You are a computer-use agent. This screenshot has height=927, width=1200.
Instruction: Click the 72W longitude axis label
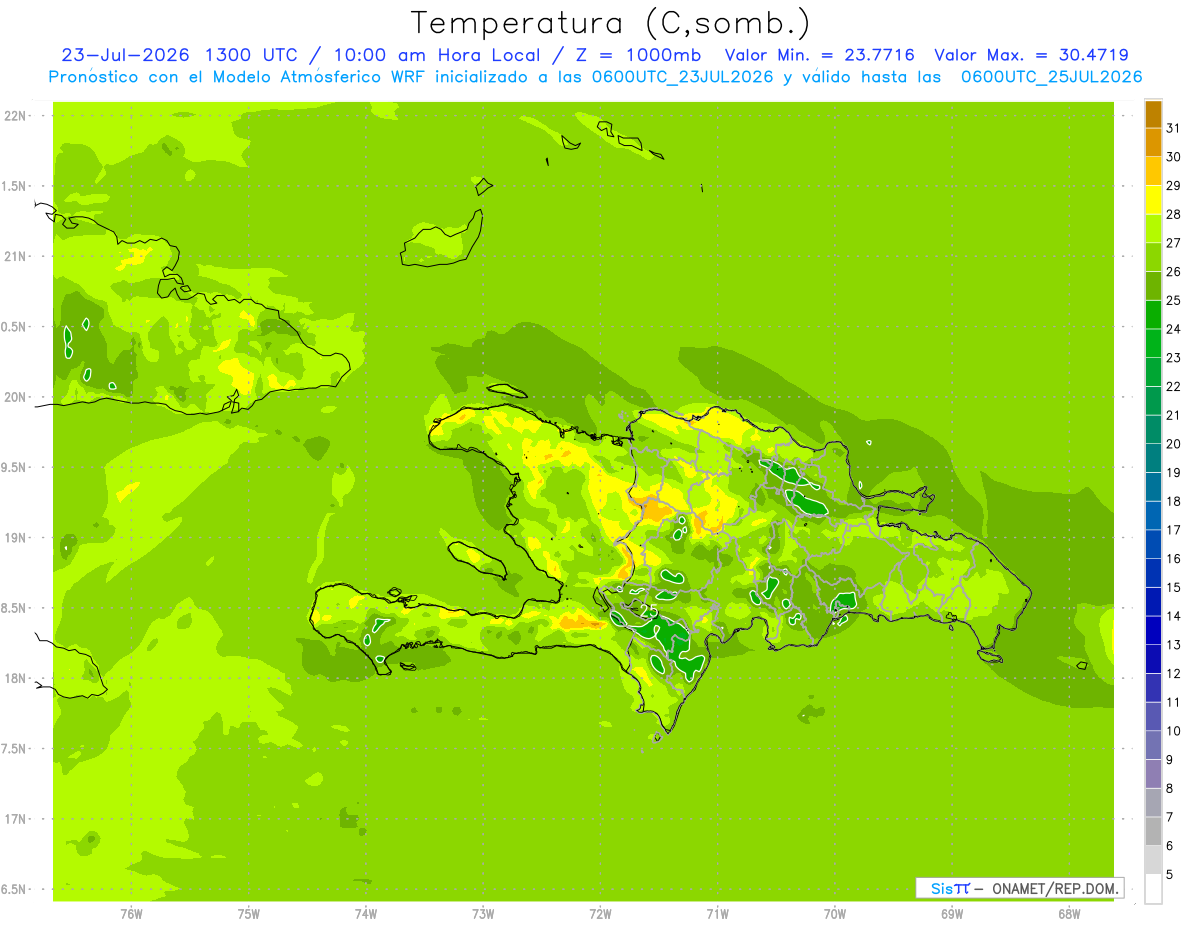click(600, 913)
